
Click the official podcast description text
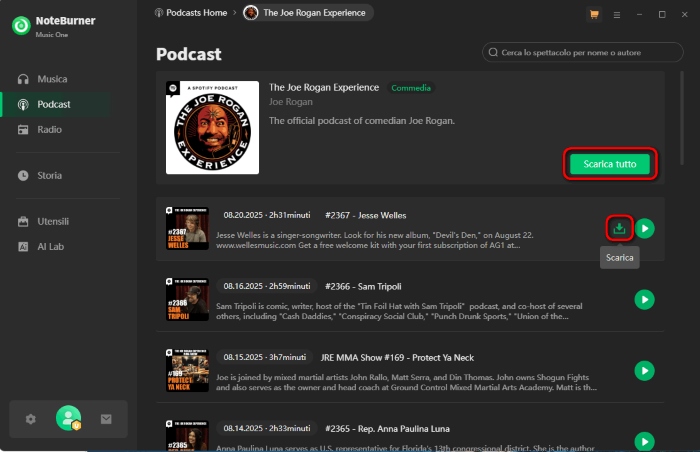362,121
